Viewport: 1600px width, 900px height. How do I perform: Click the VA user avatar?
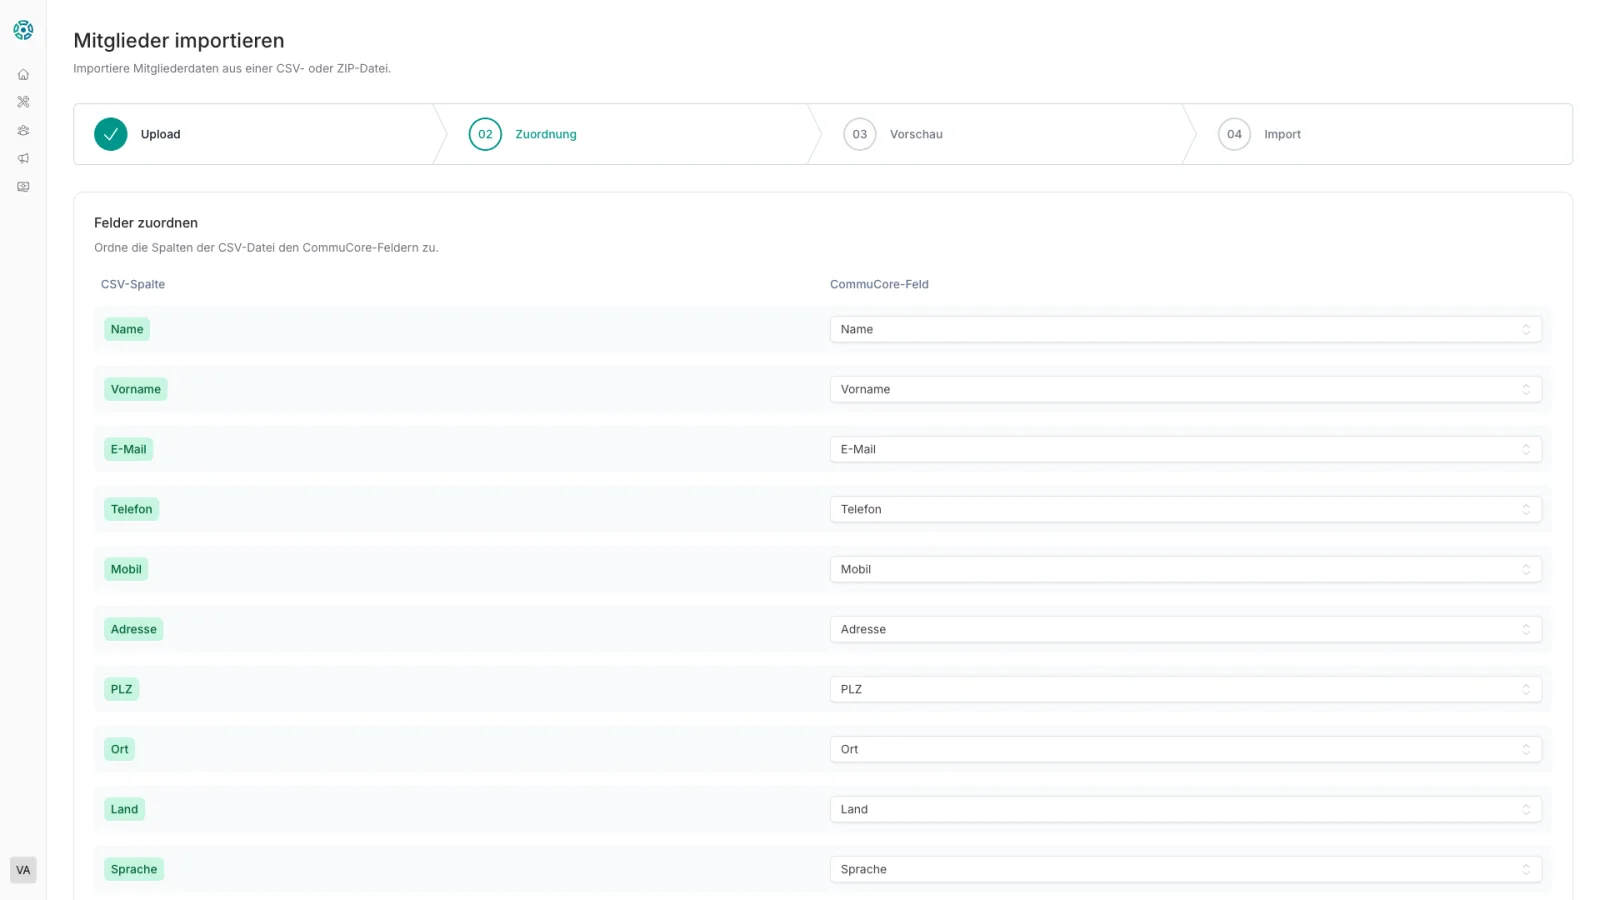click(23, 870)
